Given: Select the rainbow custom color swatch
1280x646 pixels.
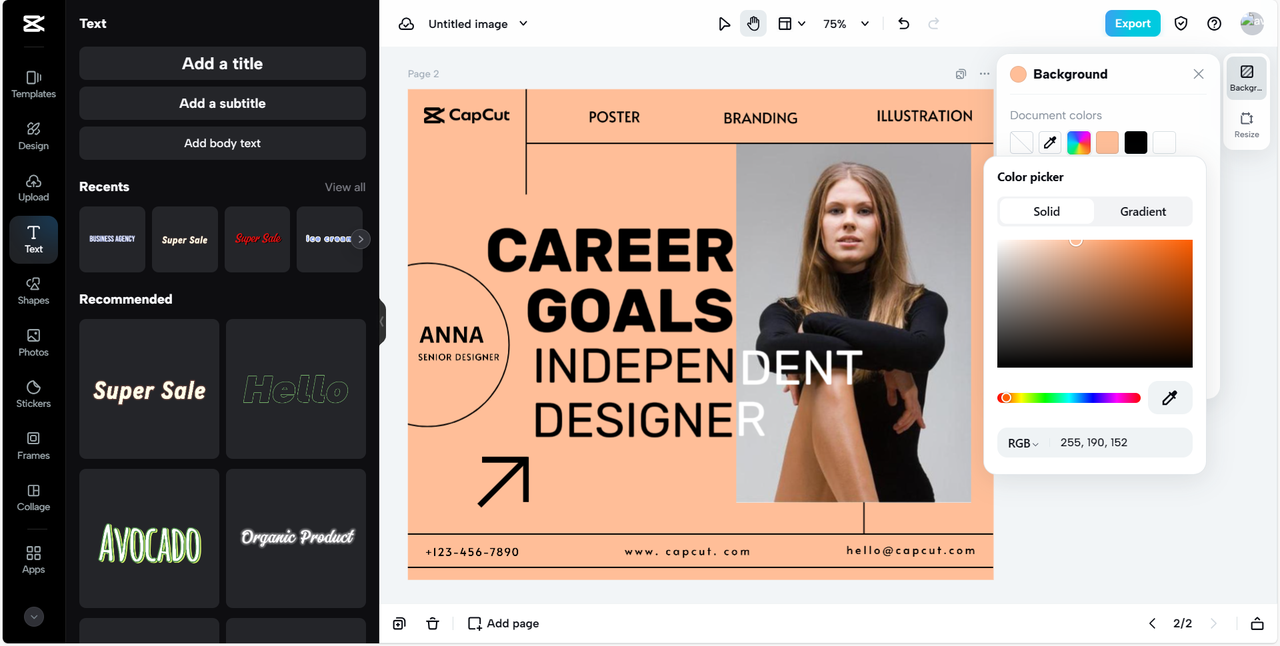Looking at the screenshot, I should [1078, 143].
